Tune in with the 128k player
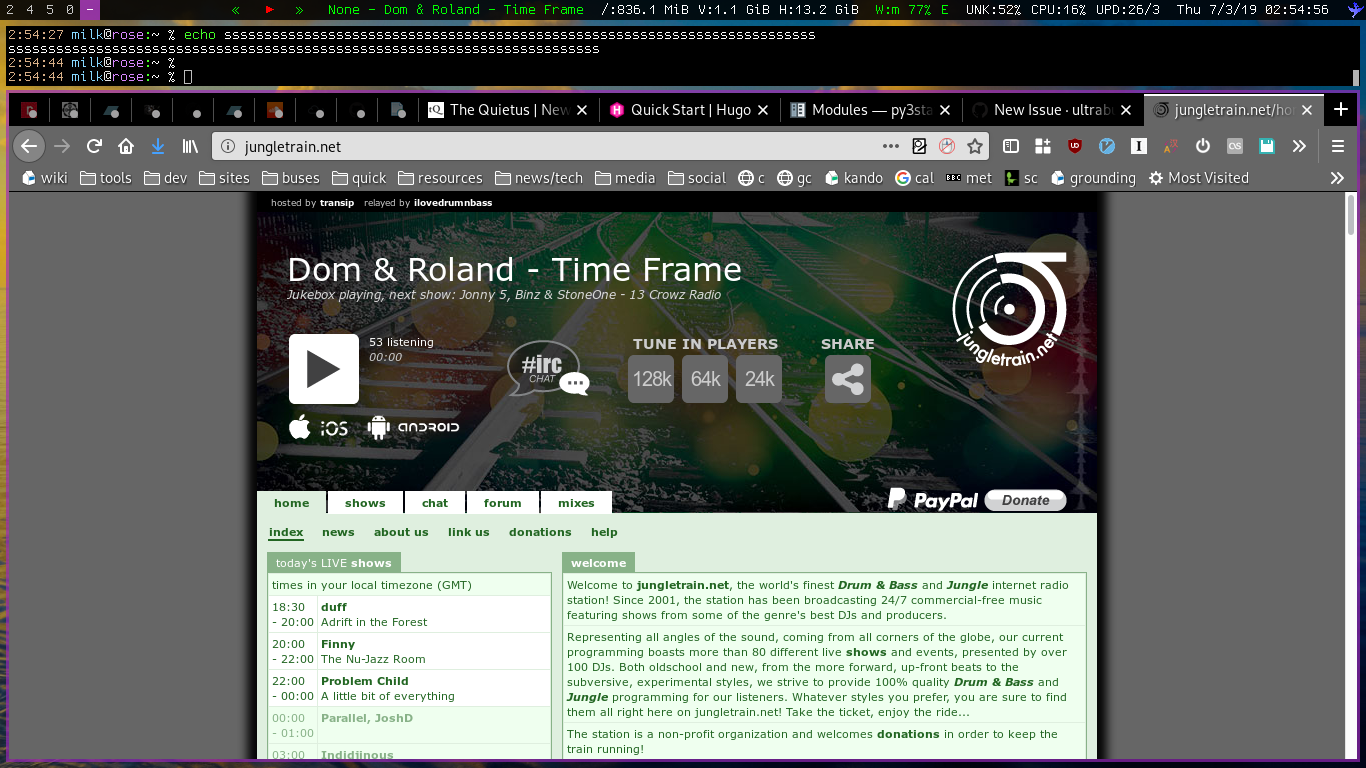The width and height of the screenshot is (1366, 768). coord(651,380)
